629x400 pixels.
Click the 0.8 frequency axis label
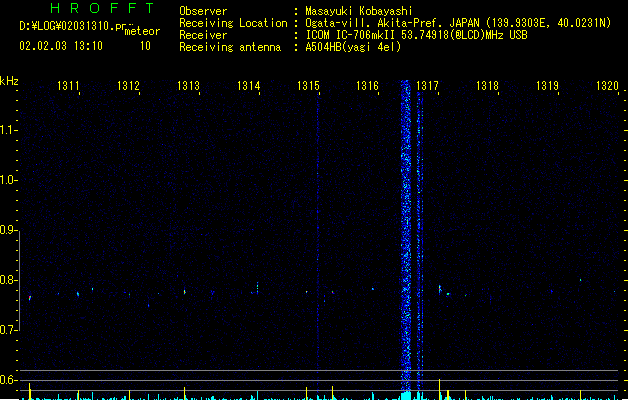click(8, 280)
